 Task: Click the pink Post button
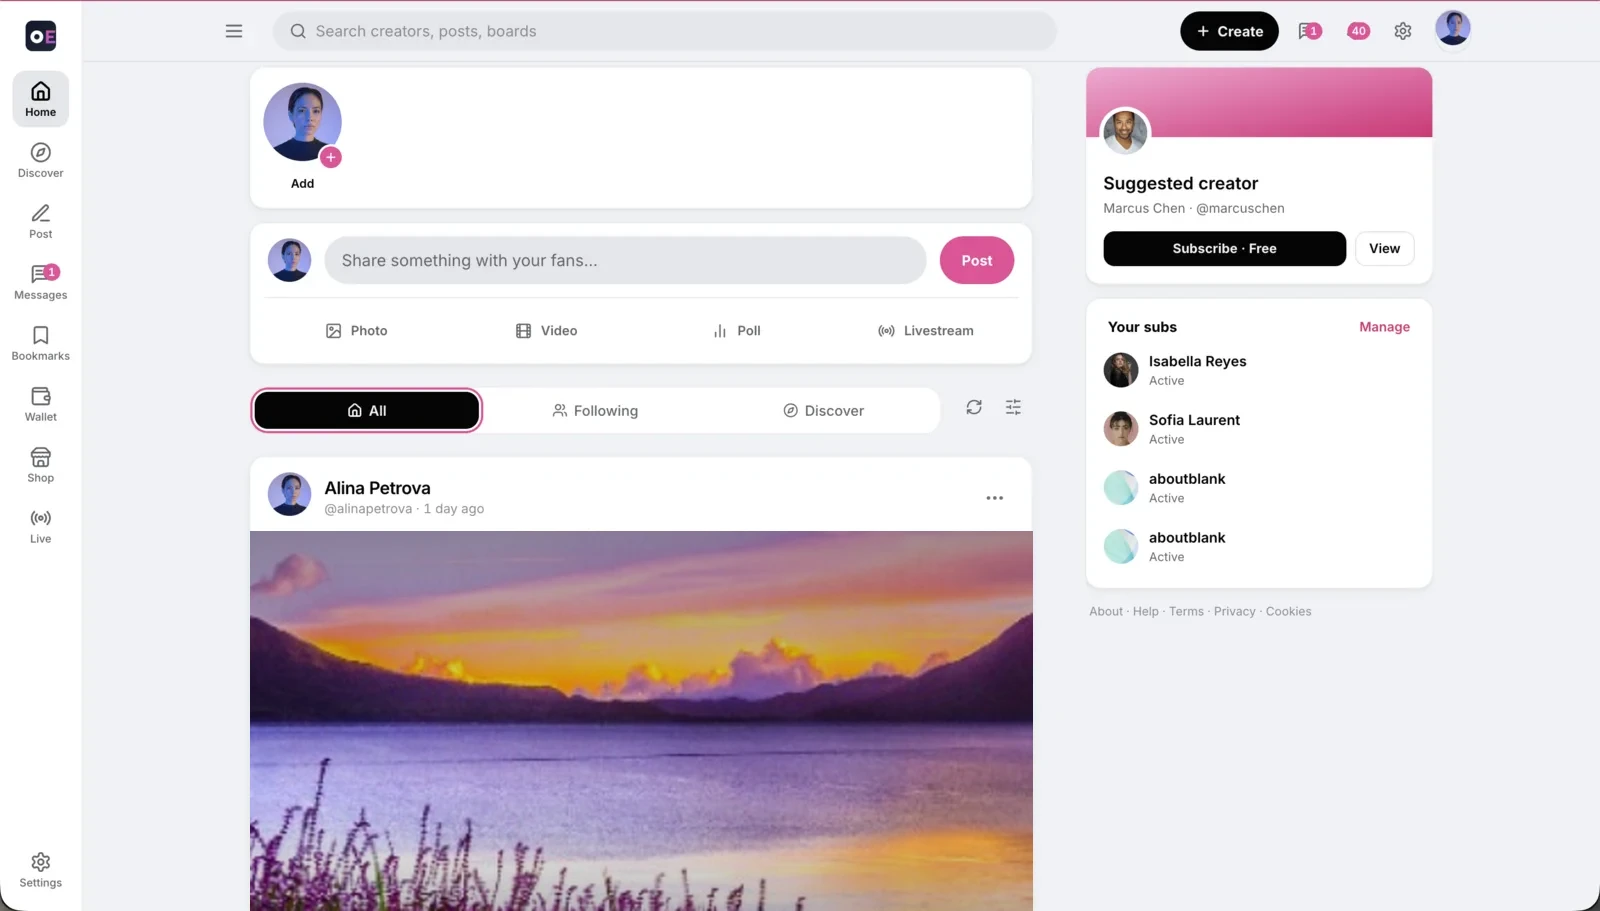[977, 260]
